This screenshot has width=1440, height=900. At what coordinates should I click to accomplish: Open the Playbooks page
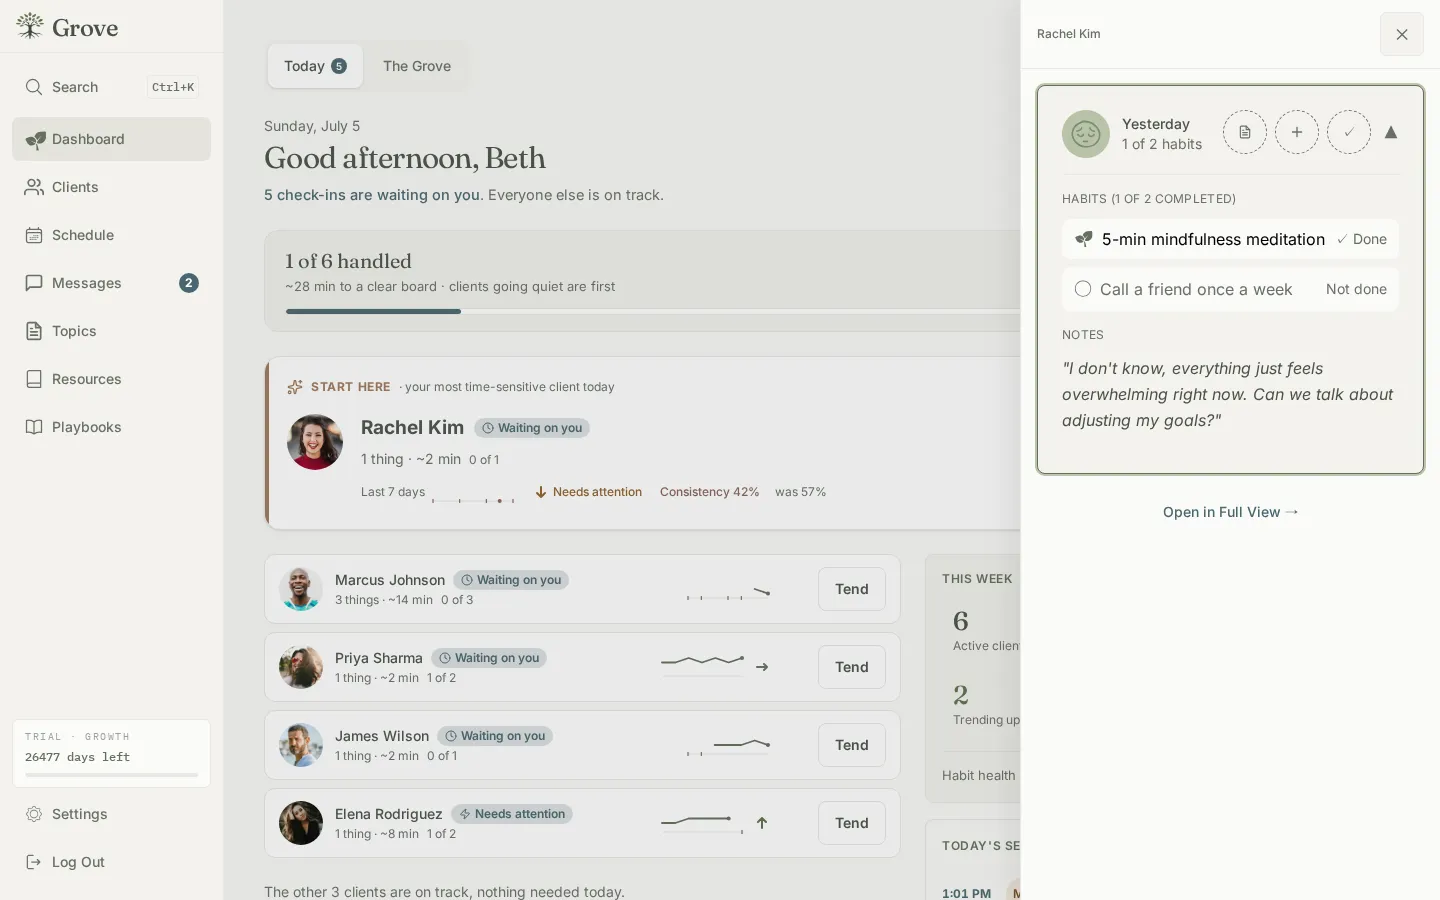tap(111, 427)
